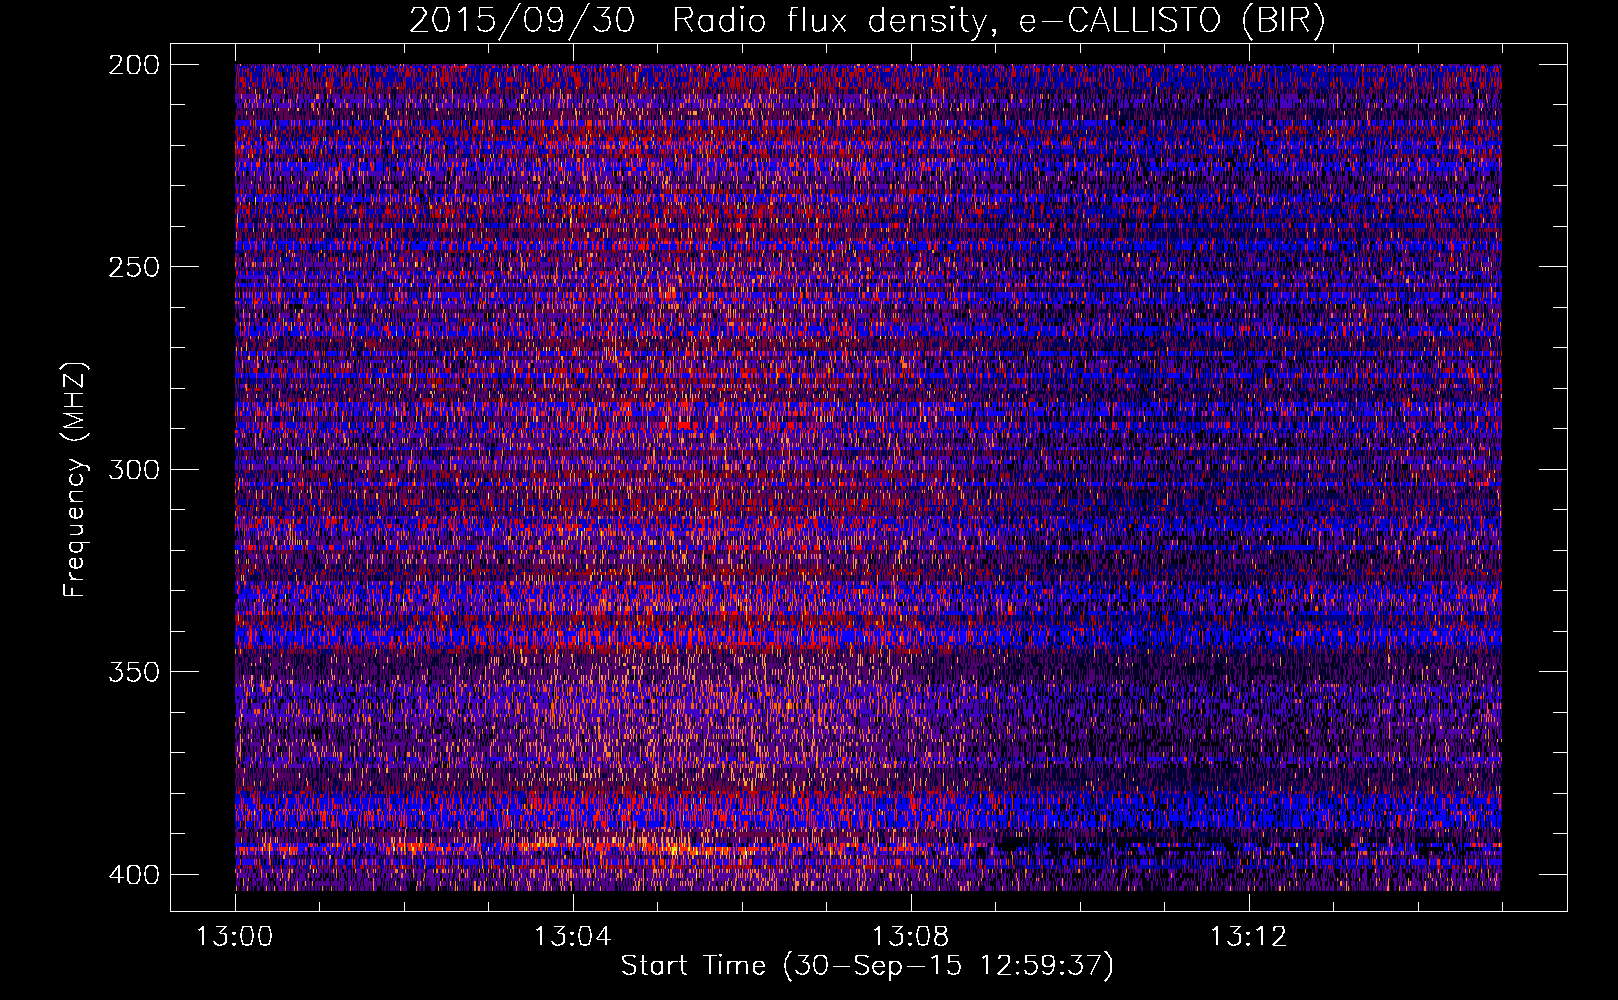
Task: Select the 300 frequency tick label
Action: click(133, 470)
